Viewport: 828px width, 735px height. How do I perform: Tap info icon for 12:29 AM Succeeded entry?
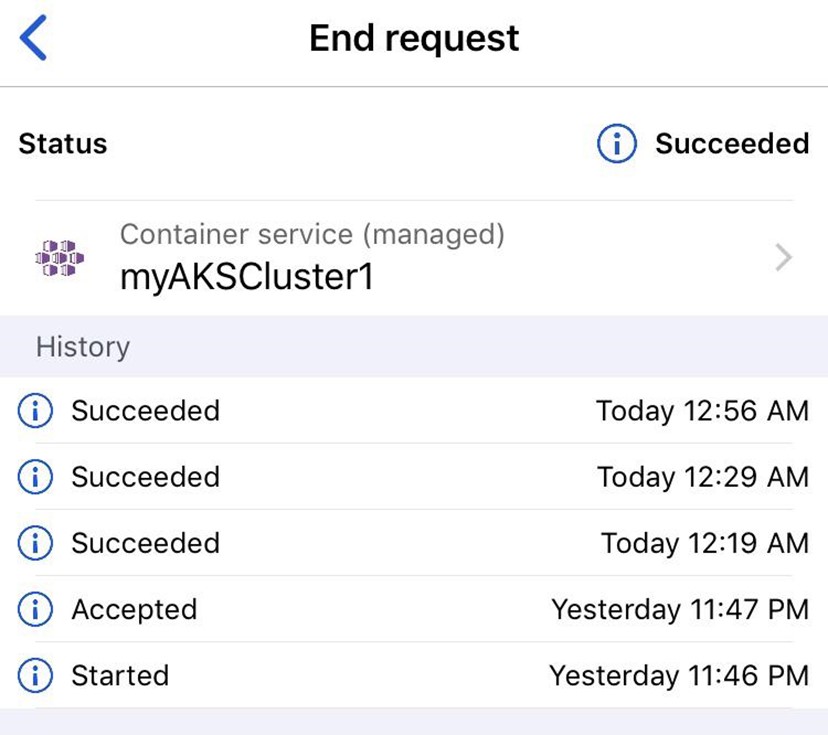tap(35, 476)
